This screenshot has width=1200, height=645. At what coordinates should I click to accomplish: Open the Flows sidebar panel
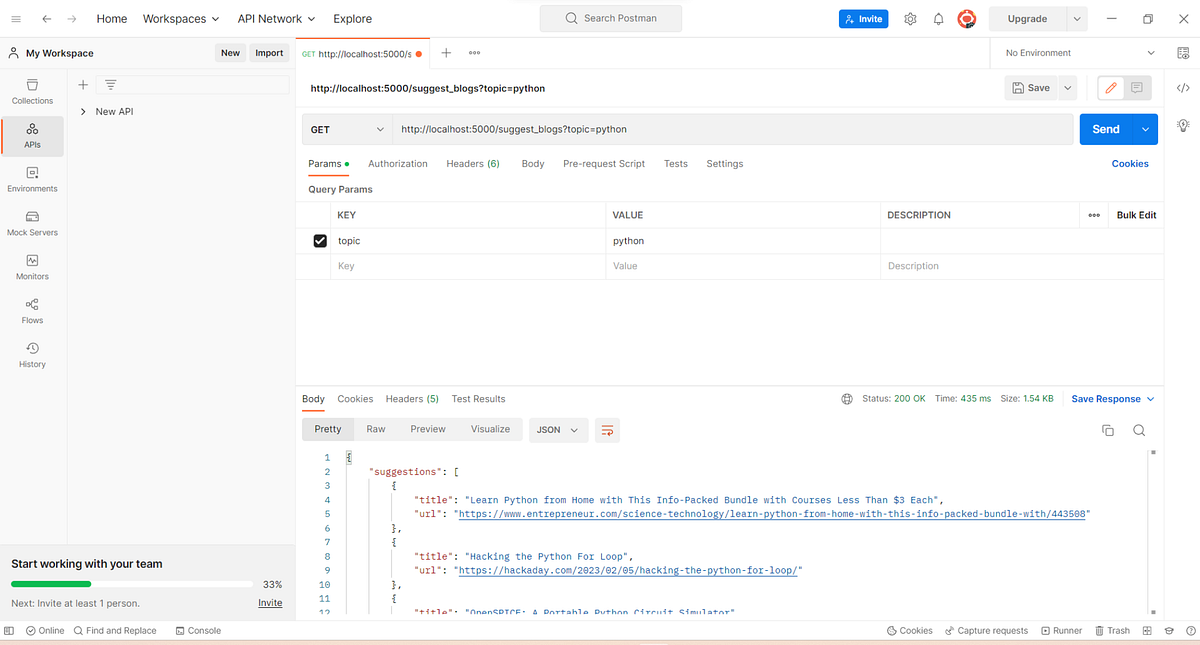pyautogui.click(x=31, y=312)
